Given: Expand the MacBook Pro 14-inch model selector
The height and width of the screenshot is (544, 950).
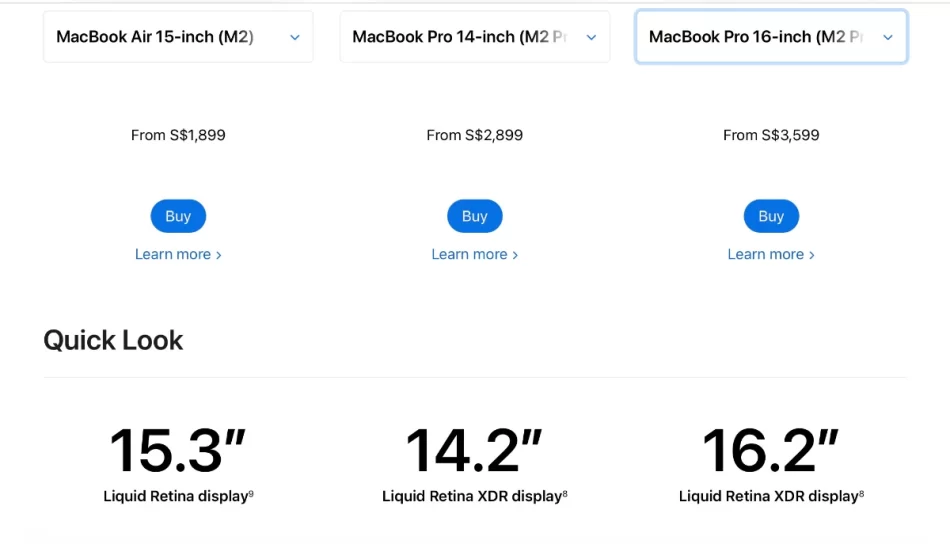Looking at the screenshot, I should click(474, 37).
